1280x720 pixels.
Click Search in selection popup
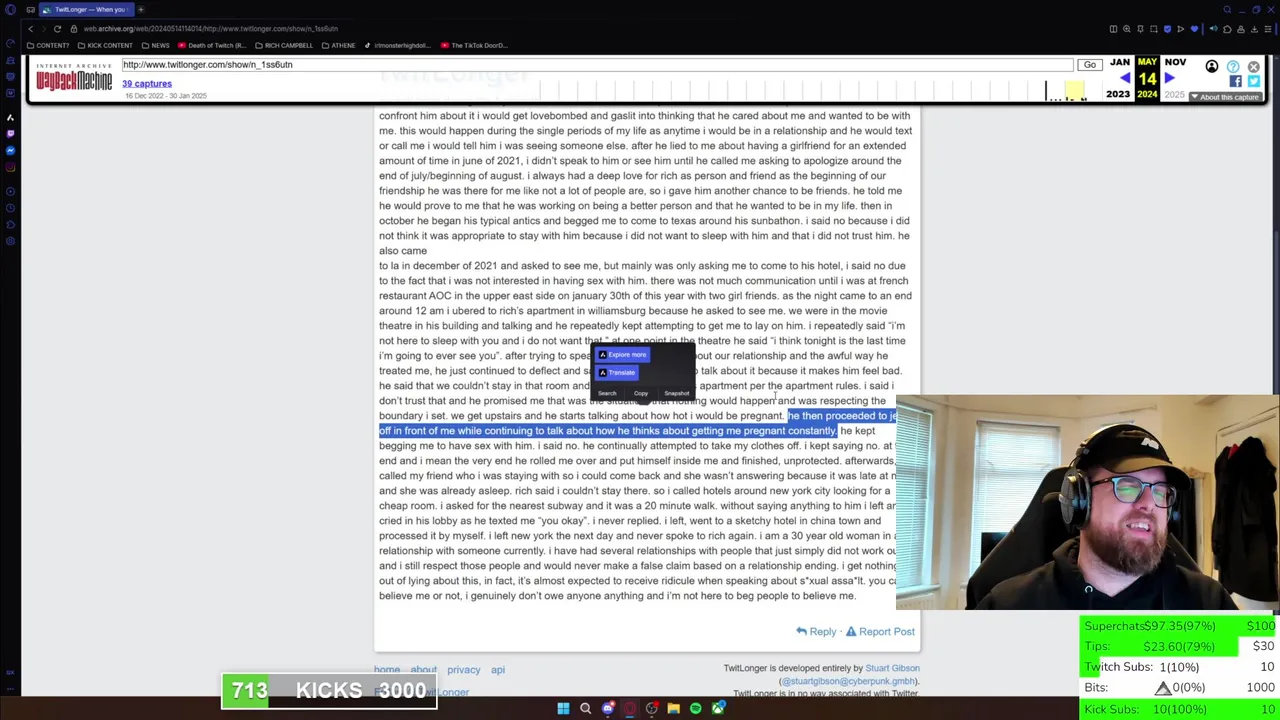607,393
